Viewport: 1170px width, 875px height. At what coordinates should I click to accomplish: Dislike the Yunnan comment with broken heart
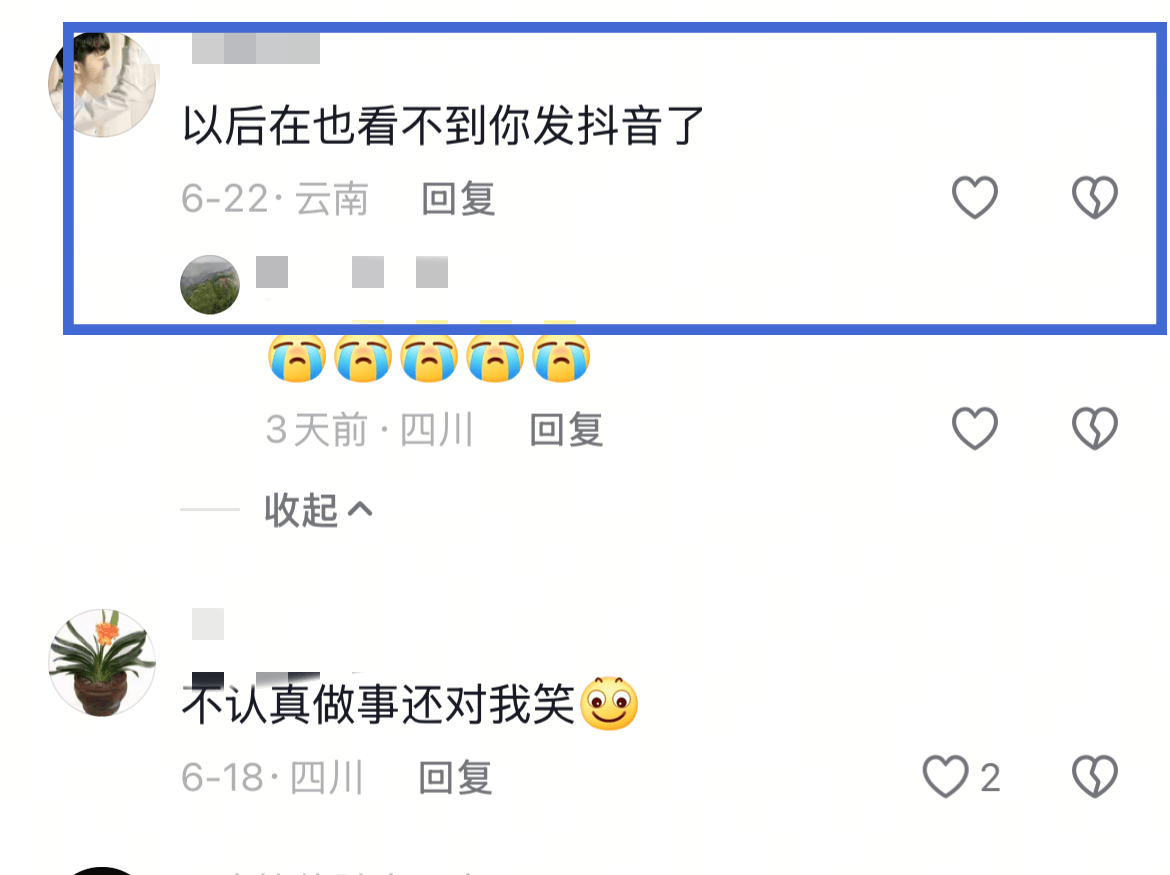tap(1095, 198)
